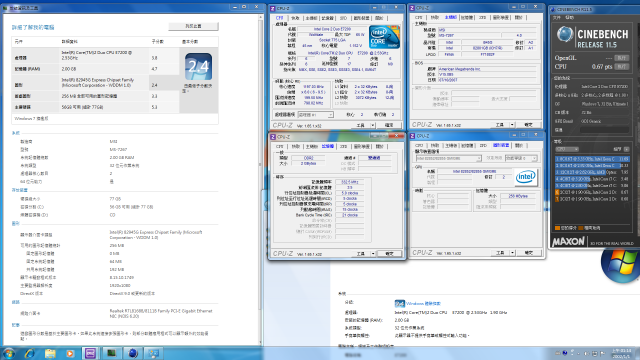The width and height of the screenshot is (640, 360).
Task: Click the small Windows Experience Index badge
Action: click(x=400, y=303)
